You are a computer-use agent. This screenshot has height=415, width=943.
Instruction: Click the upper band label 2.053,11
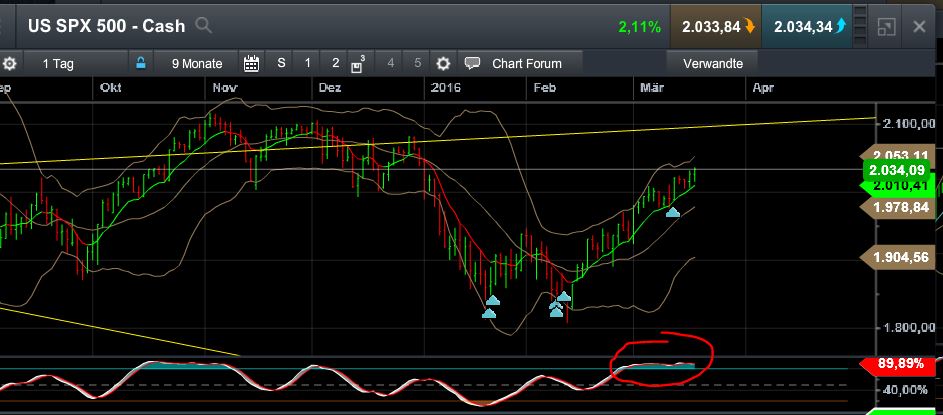900,154
